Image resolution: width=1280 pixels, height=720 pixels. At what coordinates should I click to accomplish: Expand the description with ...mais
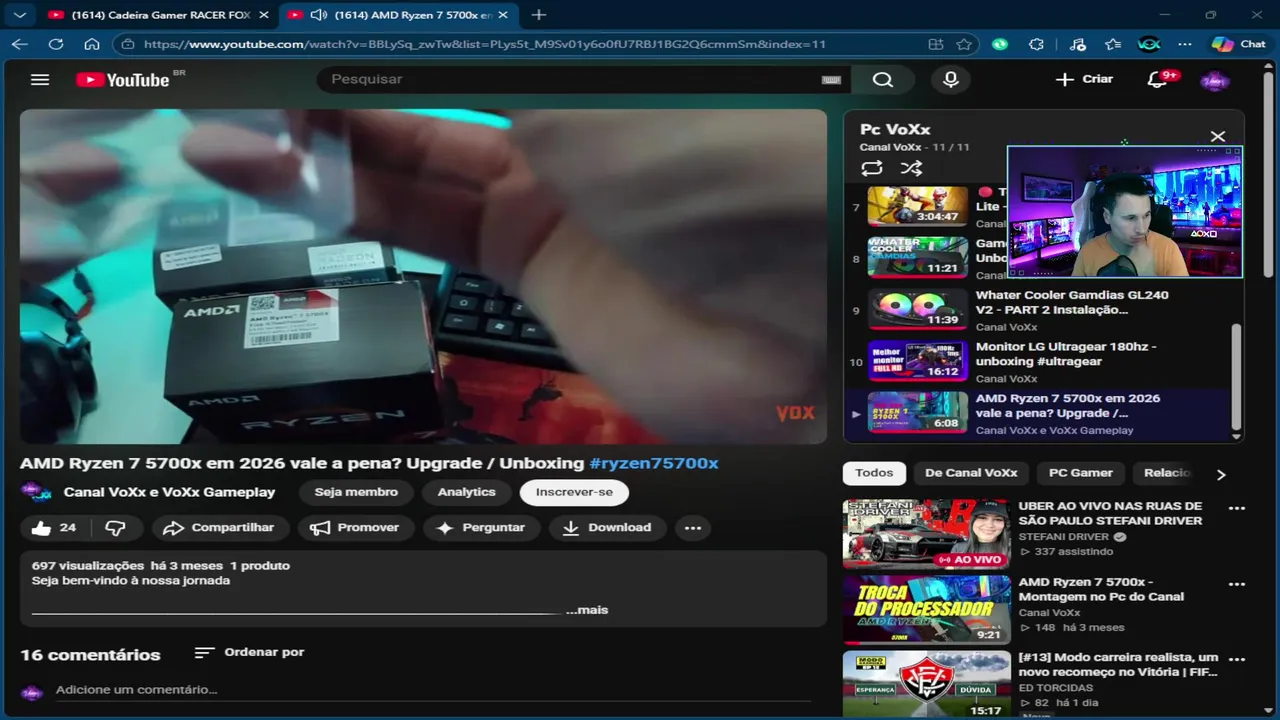pos(587,610)
